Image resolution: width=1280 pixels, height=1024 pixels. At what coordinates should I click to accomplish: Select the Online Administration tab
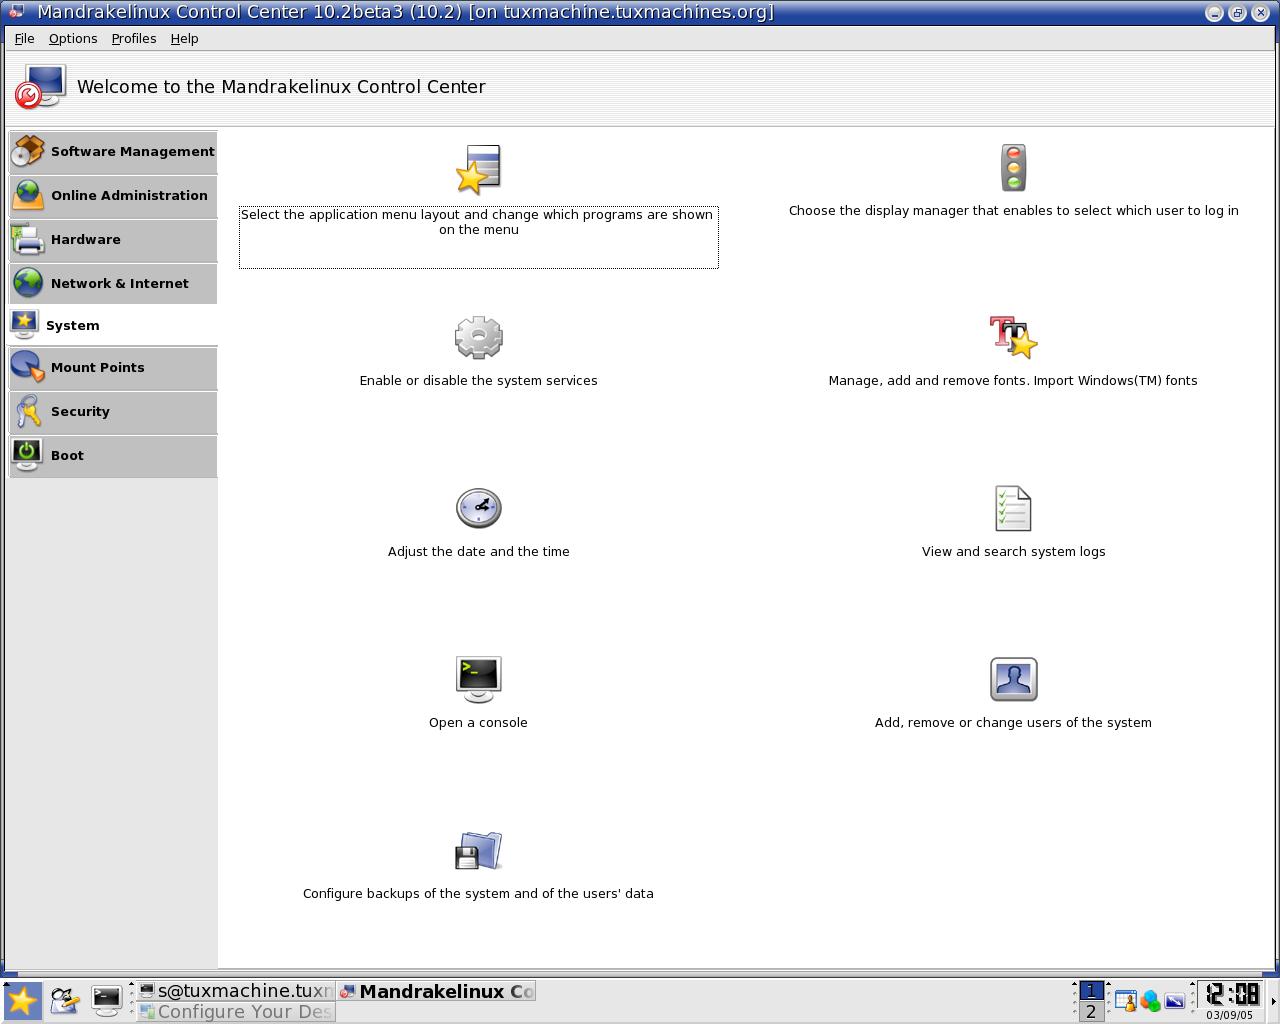pos(113,196)
